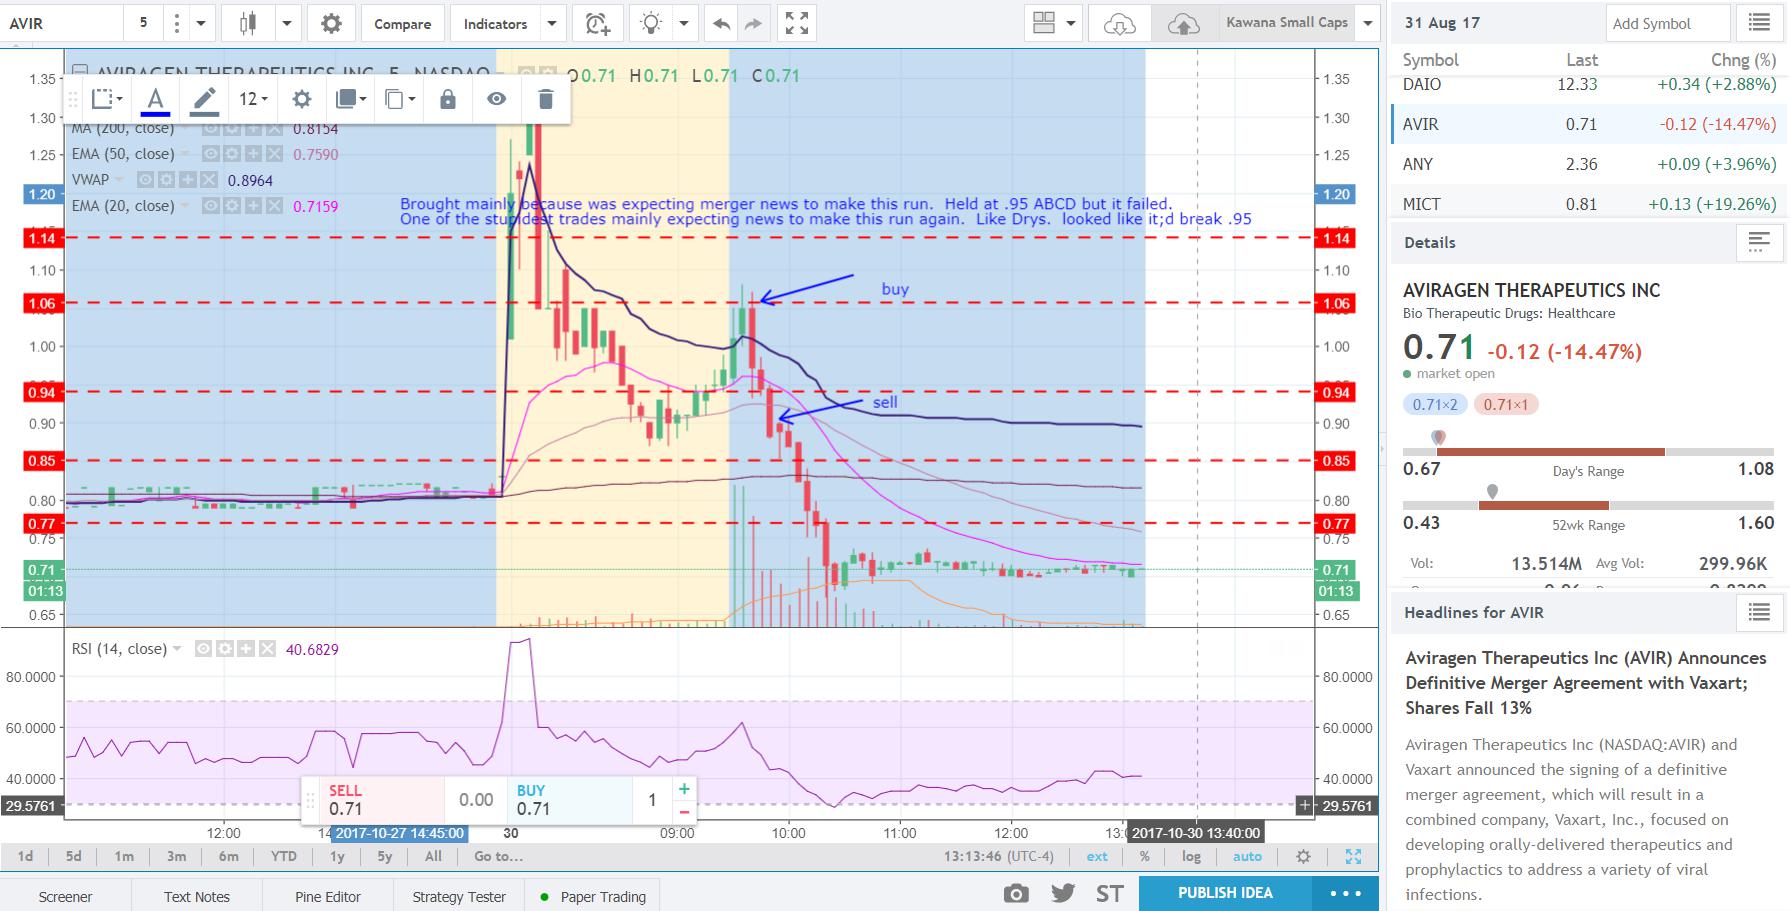1790x911 pixels.
Task: Open the time interval dropdown arrow
Action: click(201, 24)
